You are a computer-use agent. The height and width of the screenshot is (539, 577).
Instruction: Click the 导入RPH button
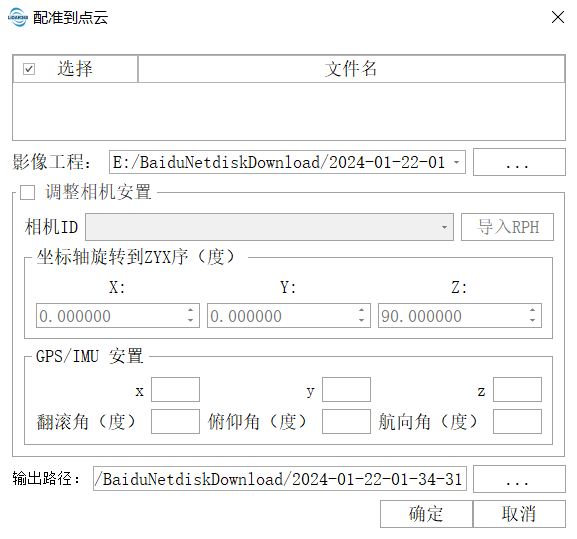(x=507, y=227)
